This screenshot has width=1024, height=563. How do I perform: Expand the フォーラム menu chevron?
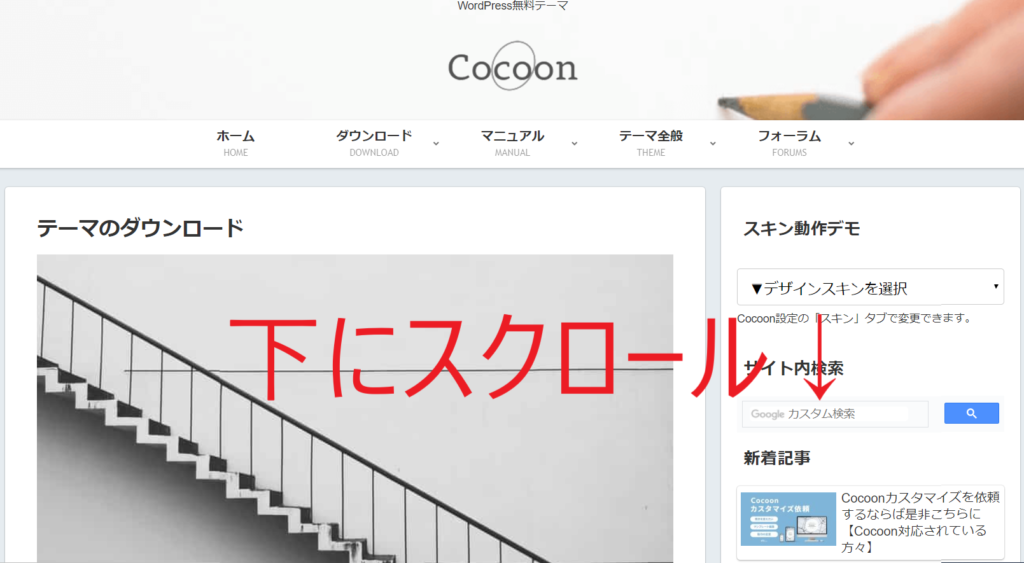(x=851, y=144)
